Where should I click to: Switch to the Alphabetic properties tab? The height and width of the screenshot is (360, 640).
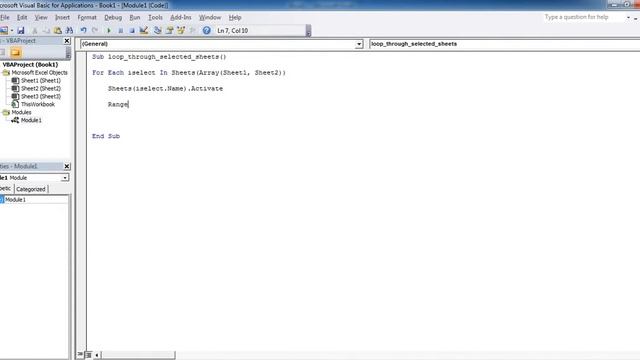(6, 189)
